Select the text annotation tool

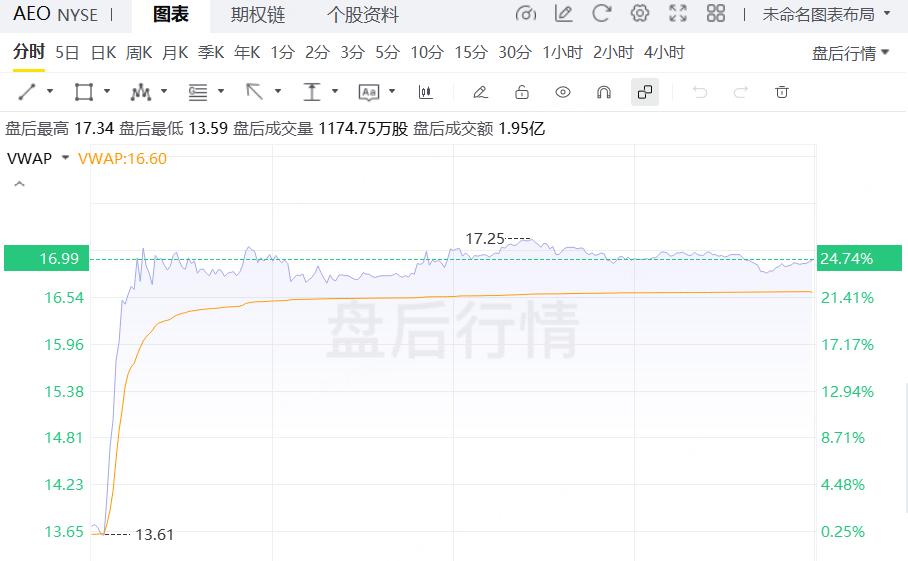tap(369, 92)
